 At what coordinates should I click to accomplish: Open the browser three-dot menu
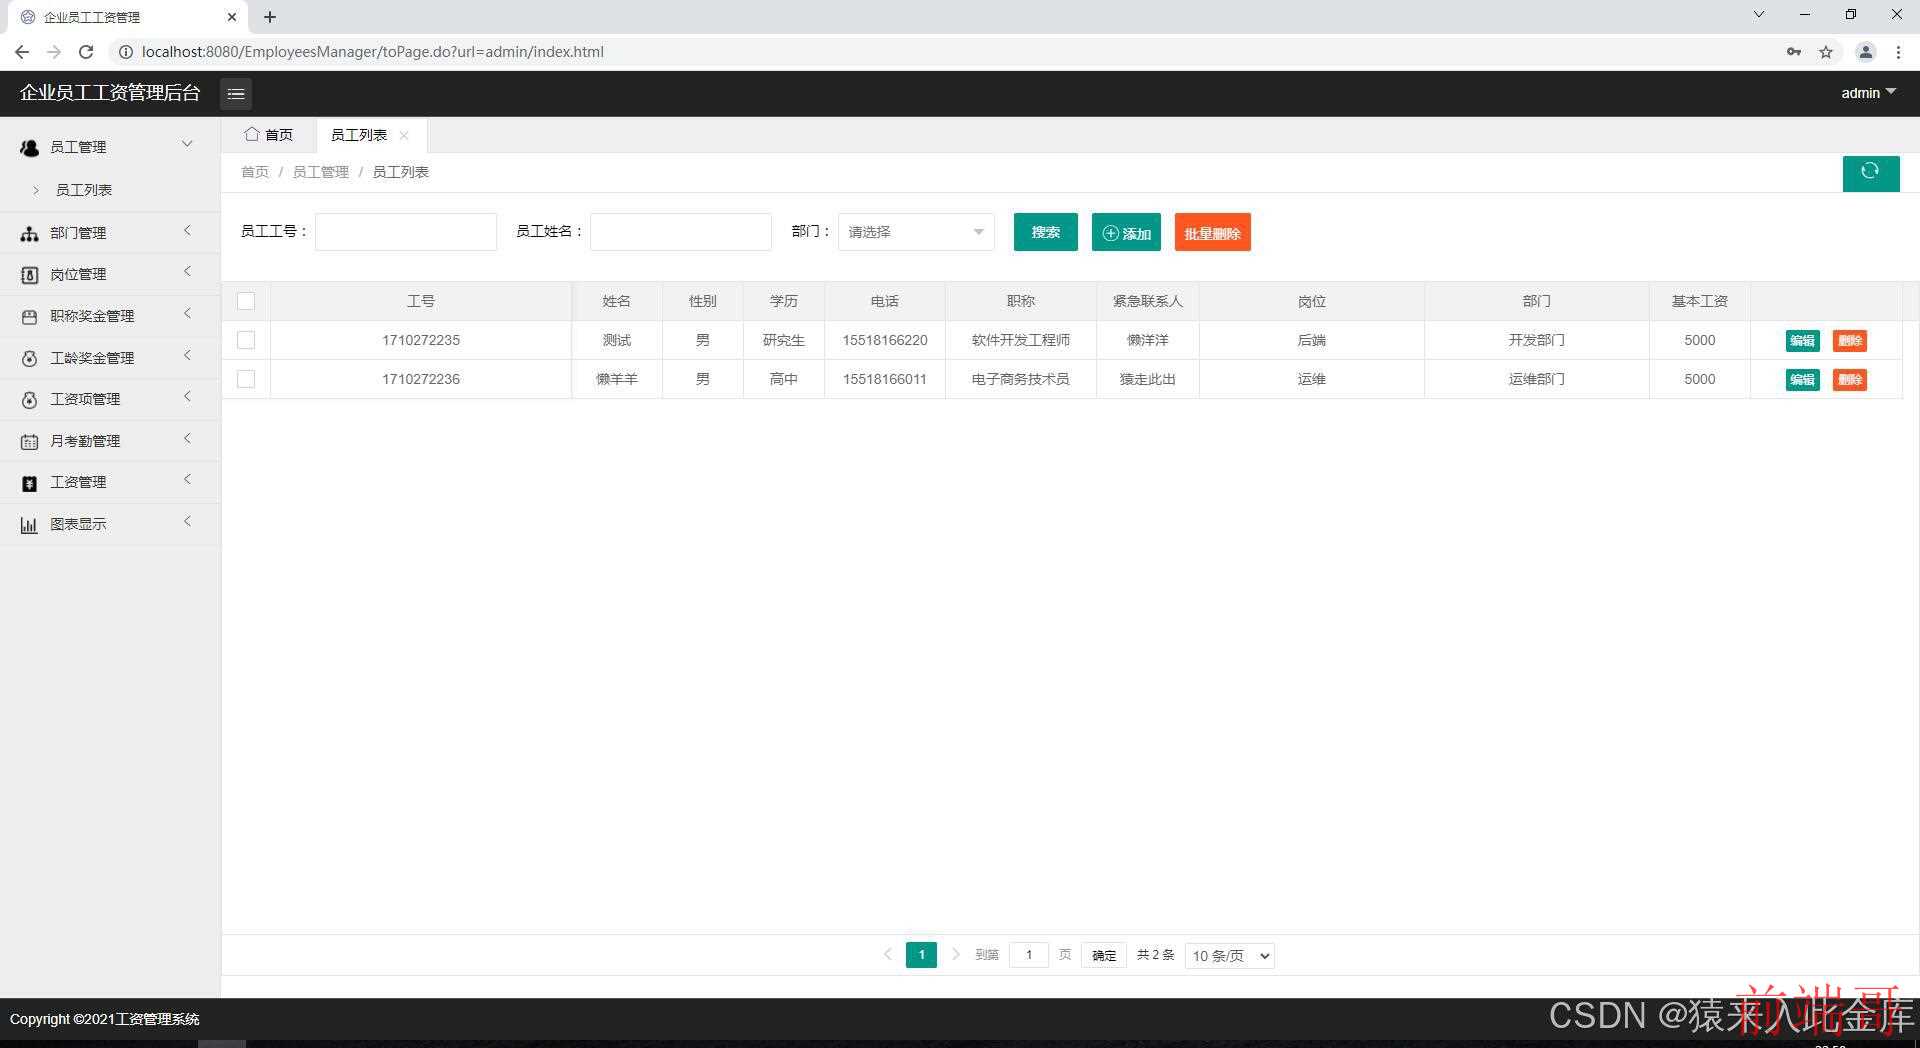point(1898,52)
